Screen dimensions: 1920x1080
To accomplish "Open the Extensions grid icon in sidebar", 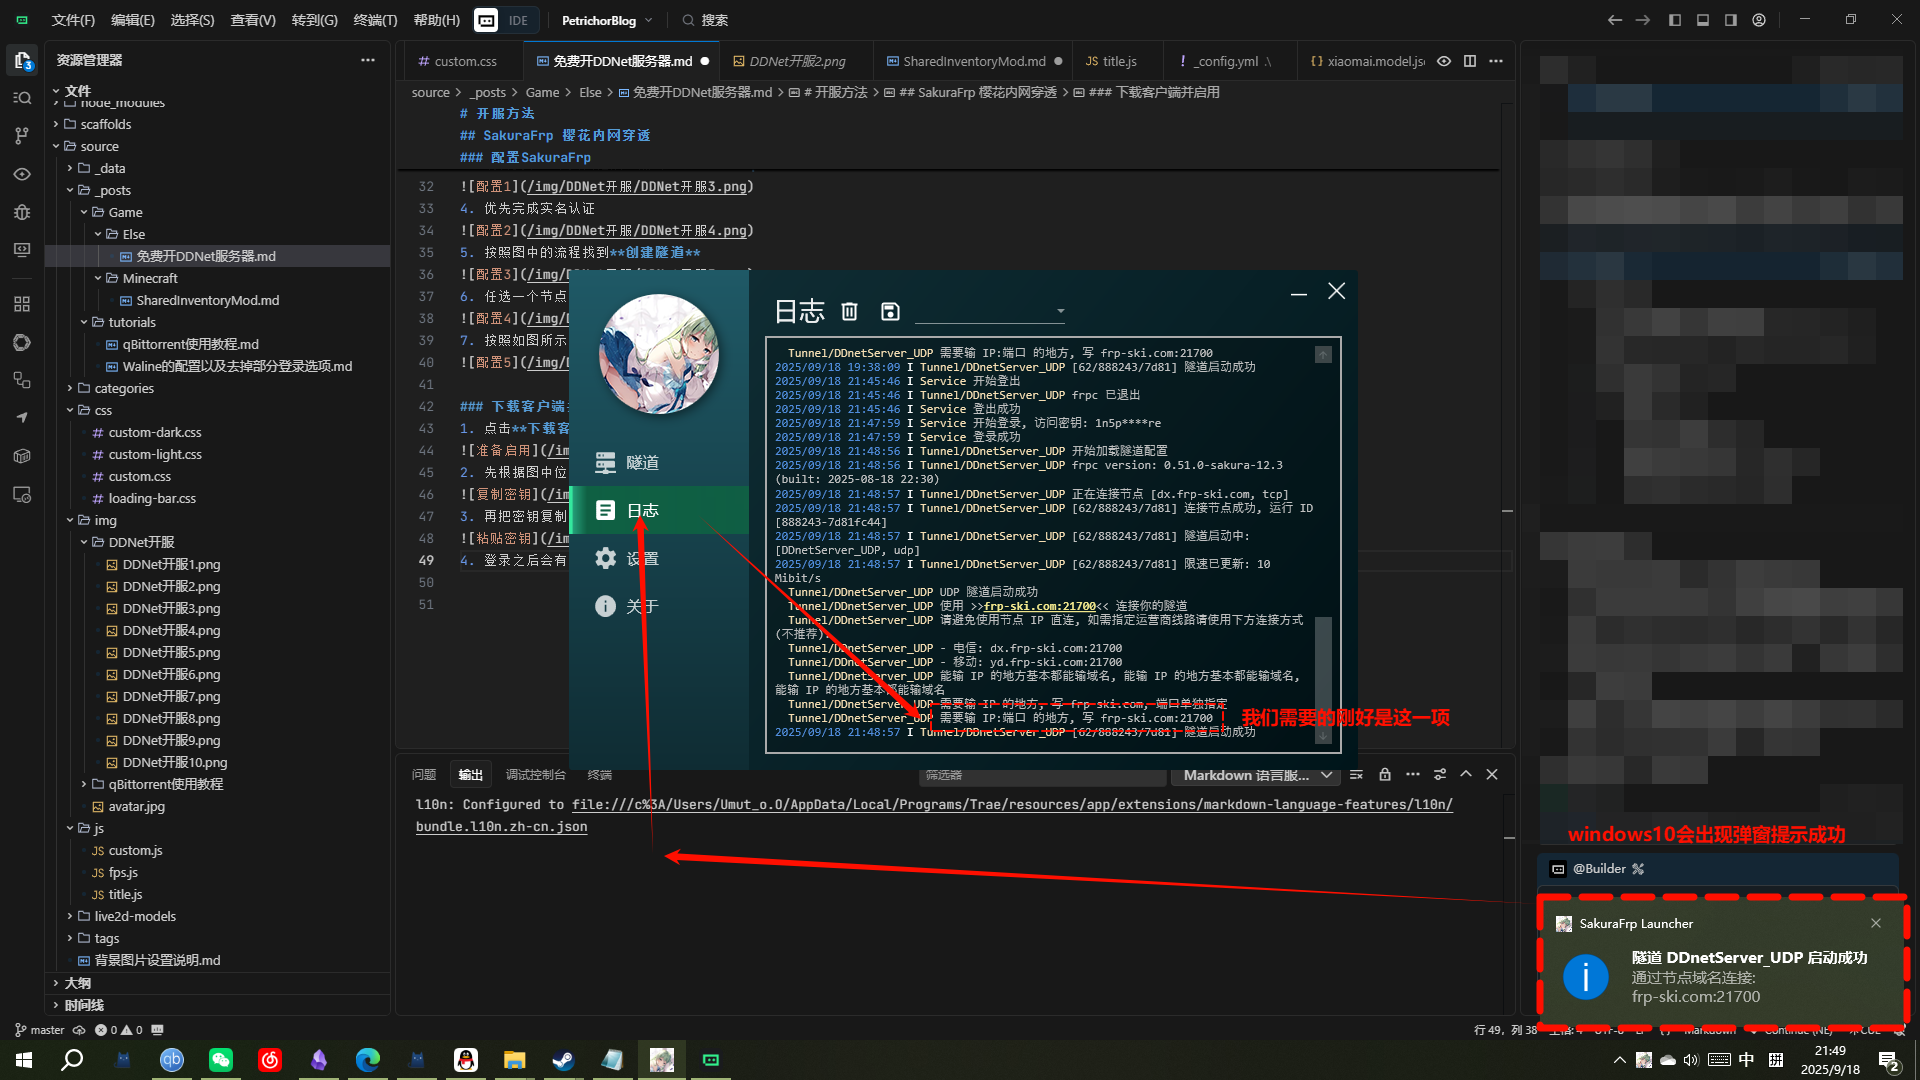I will 22,303.
